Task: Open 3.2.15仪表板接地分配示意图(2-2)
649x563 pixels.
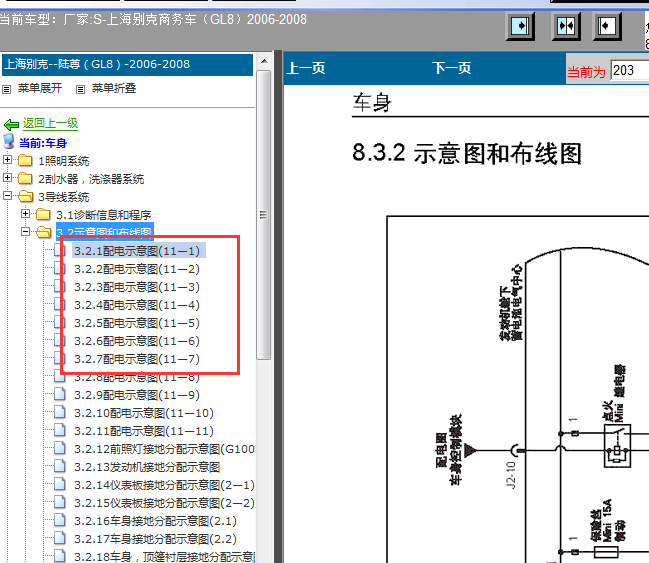Action: coord(164,503)
